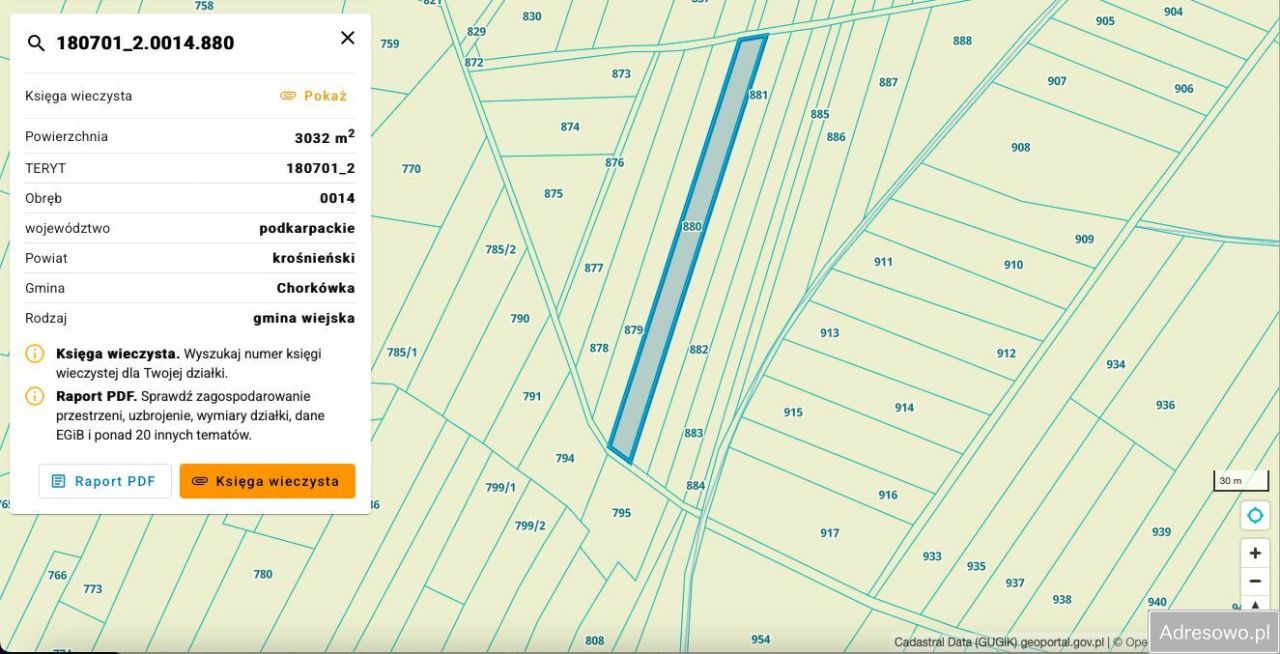Select parcel 882 label
The height and width of the screenshot is (654, 1280).
click(x=699, y=349)
